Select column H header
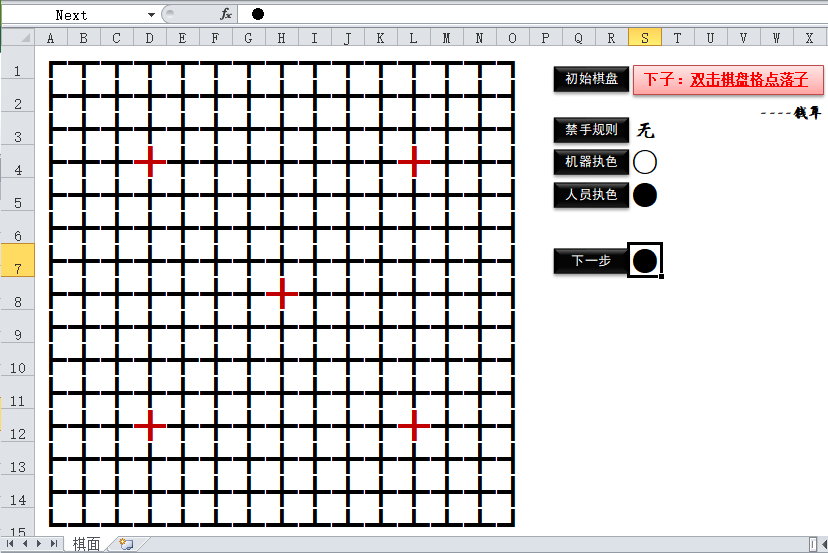This screenshot has width=828, height=553. point(281,38)
